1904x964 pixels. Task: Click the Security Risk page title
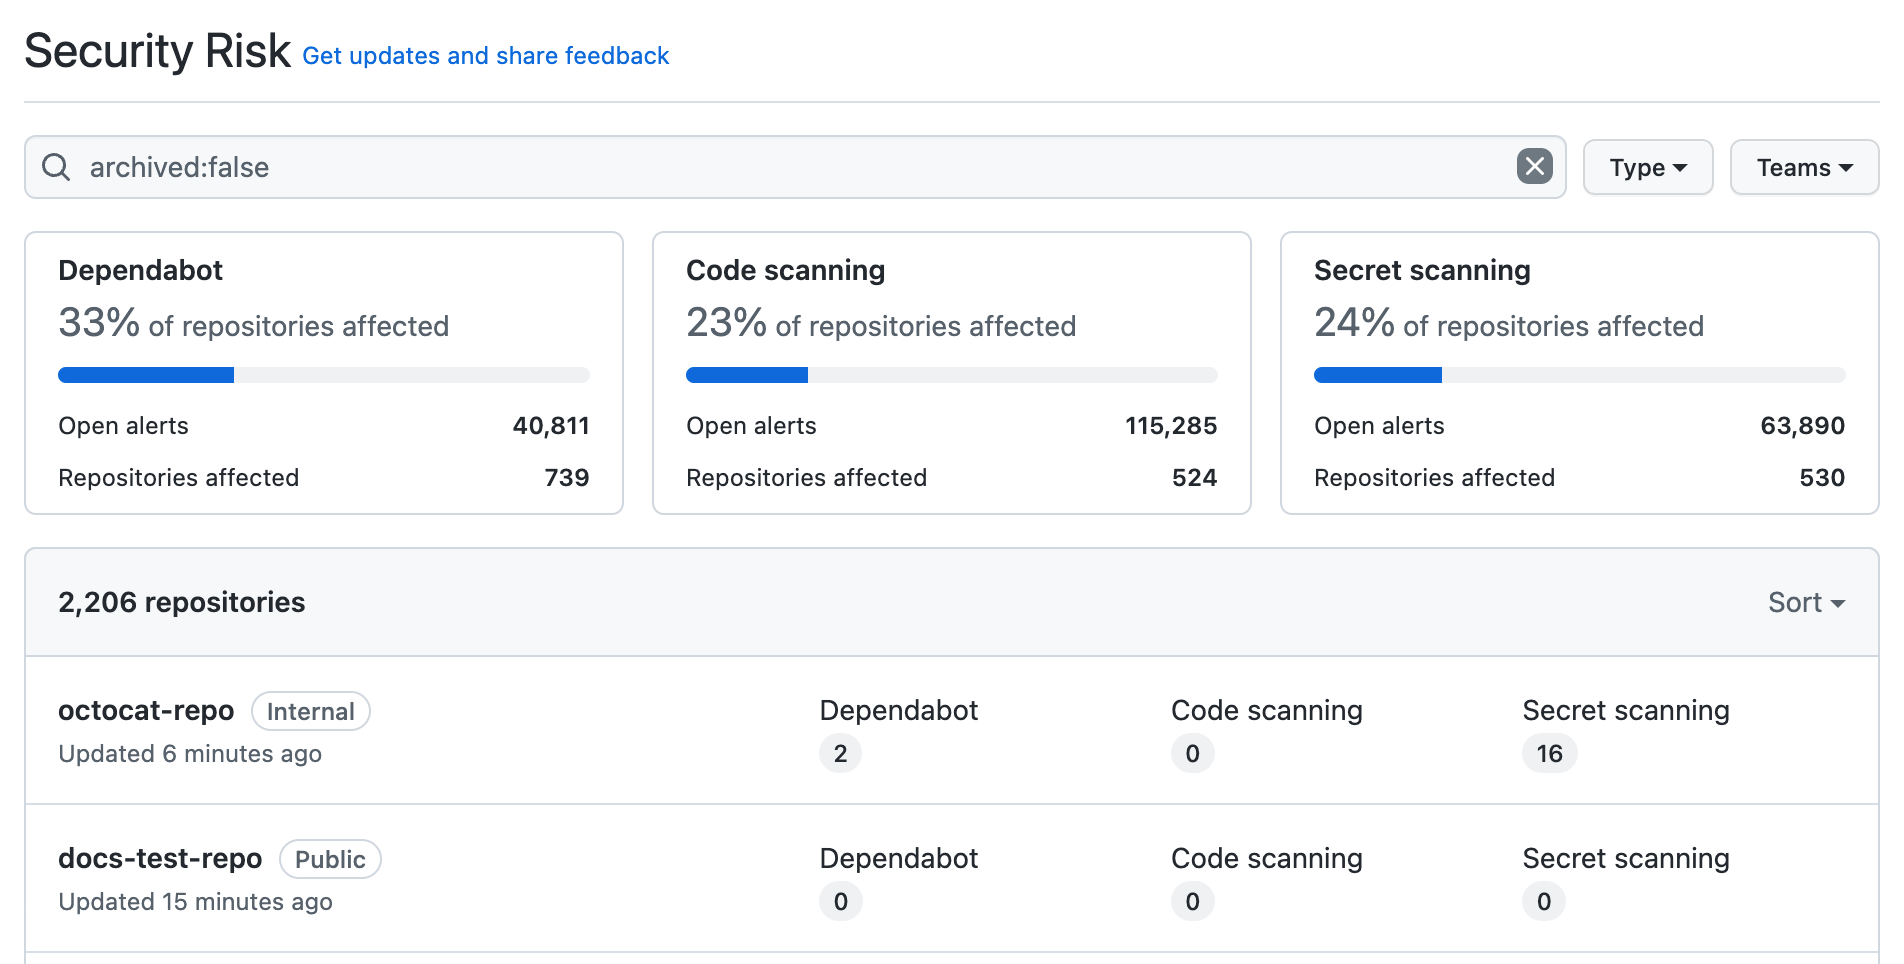[x=158, y=51]
